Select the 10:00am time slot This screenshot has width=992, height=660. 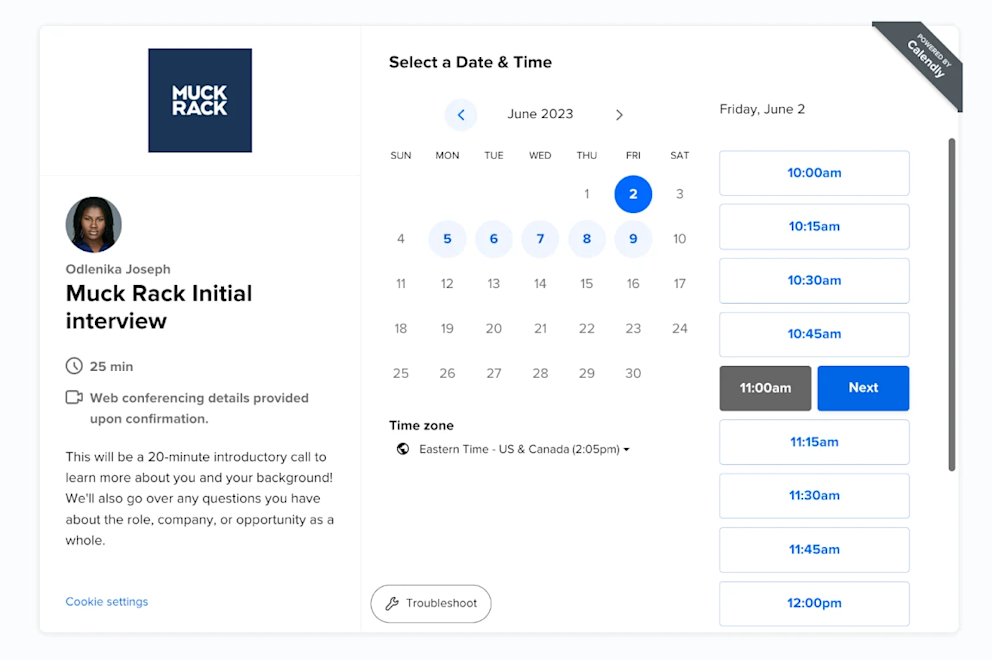click(x=813, y=173)
